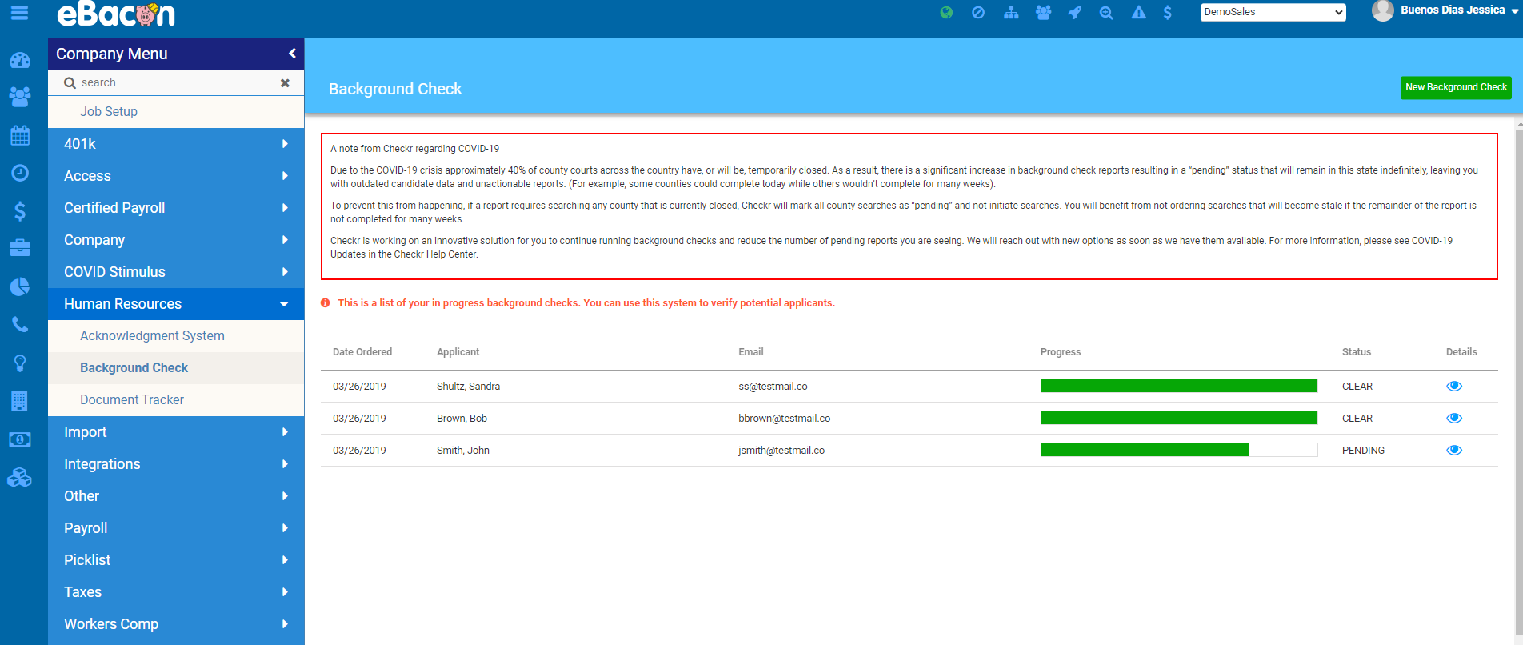Screen dimensions: 1523x645
Task: Collapse the Company Menu panel chevron
Action: (x=292, y=54)
